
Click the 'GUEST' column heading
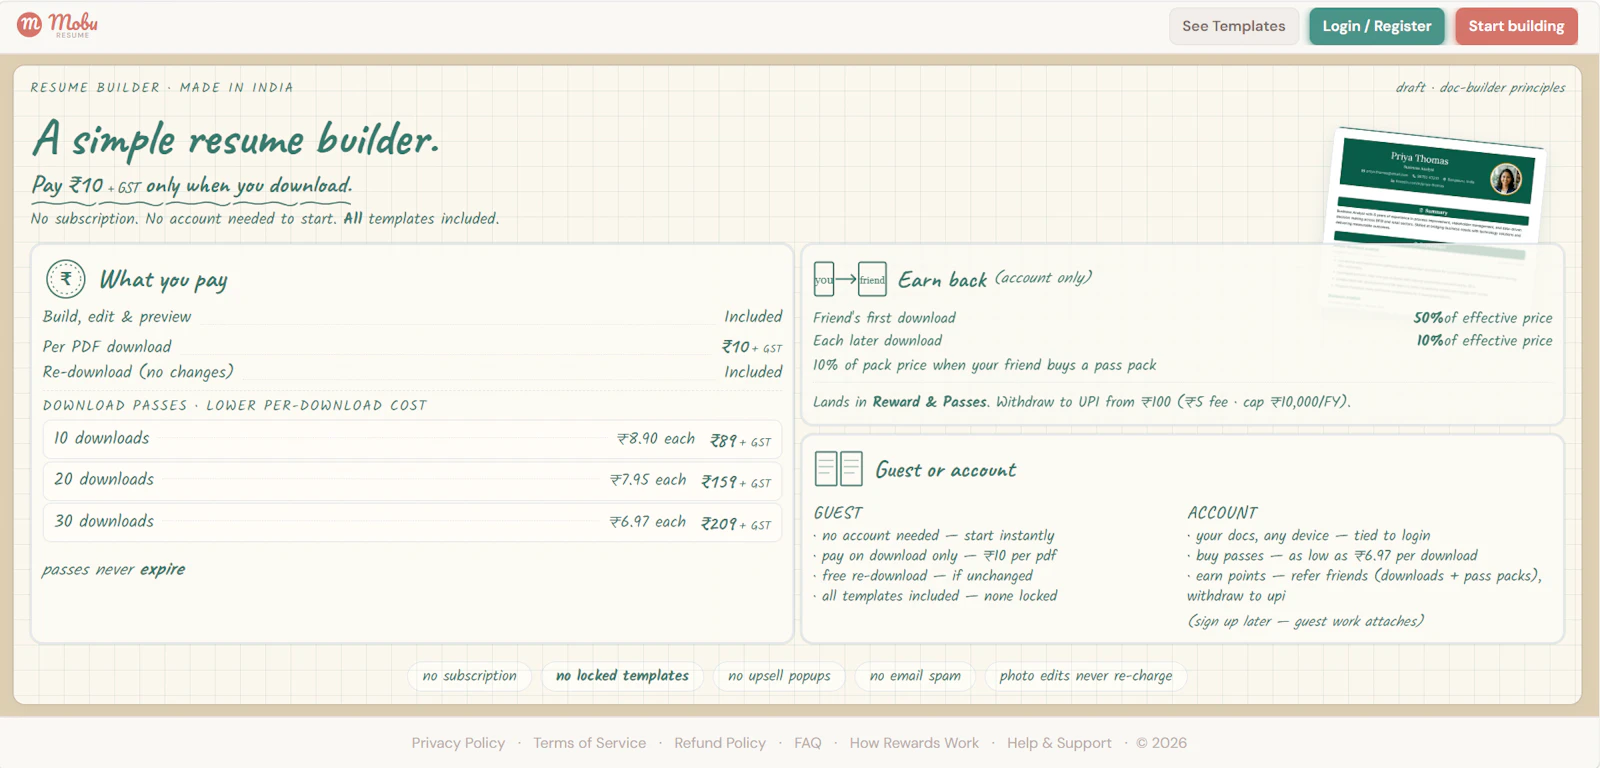click(838, 513)
